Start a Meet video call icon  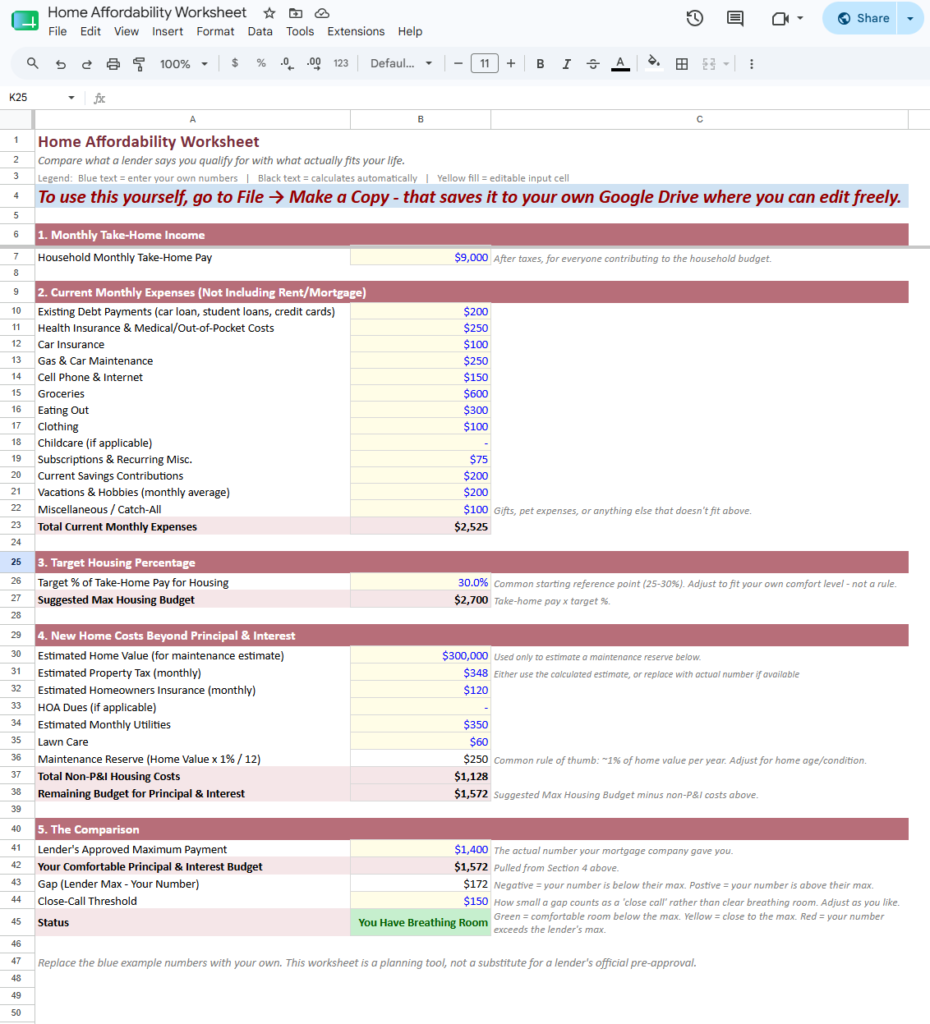780,18
